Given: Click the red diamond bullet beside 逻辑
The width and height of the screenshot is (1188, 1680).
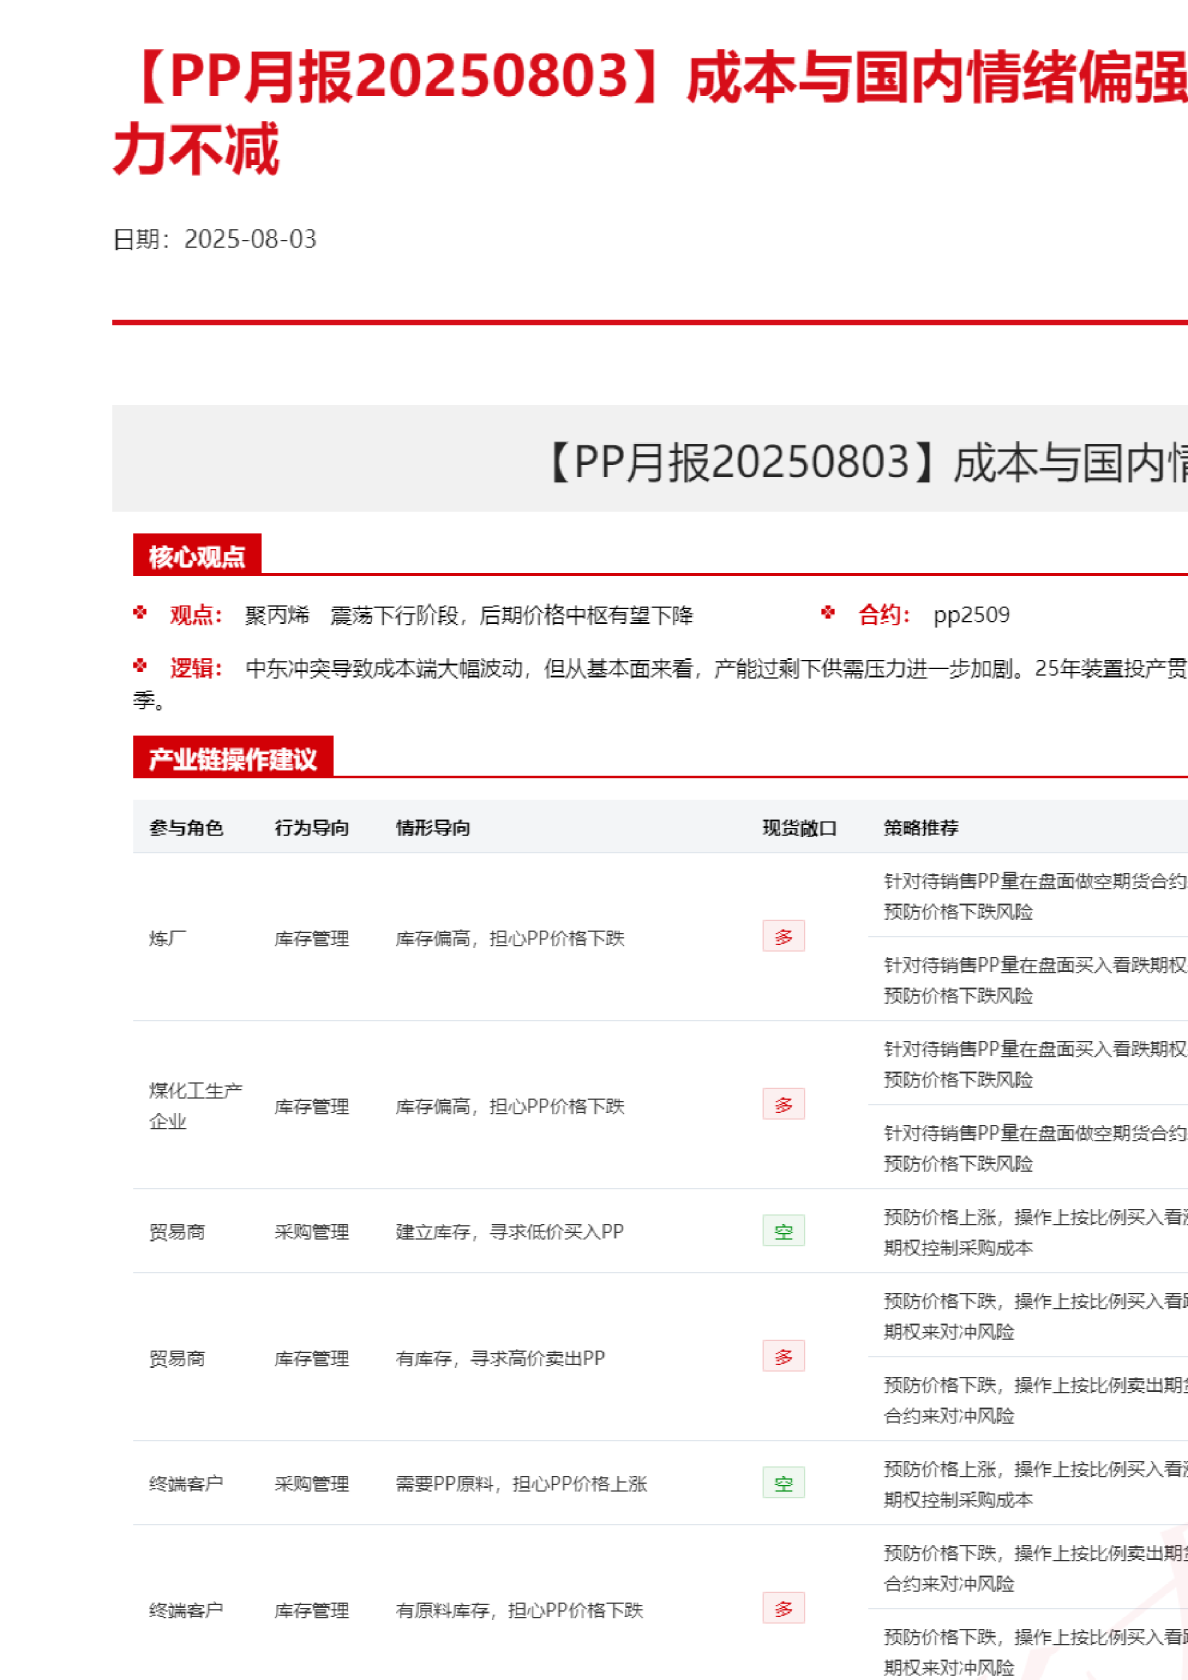Looking at the screenshot, I should click(140, 666).
